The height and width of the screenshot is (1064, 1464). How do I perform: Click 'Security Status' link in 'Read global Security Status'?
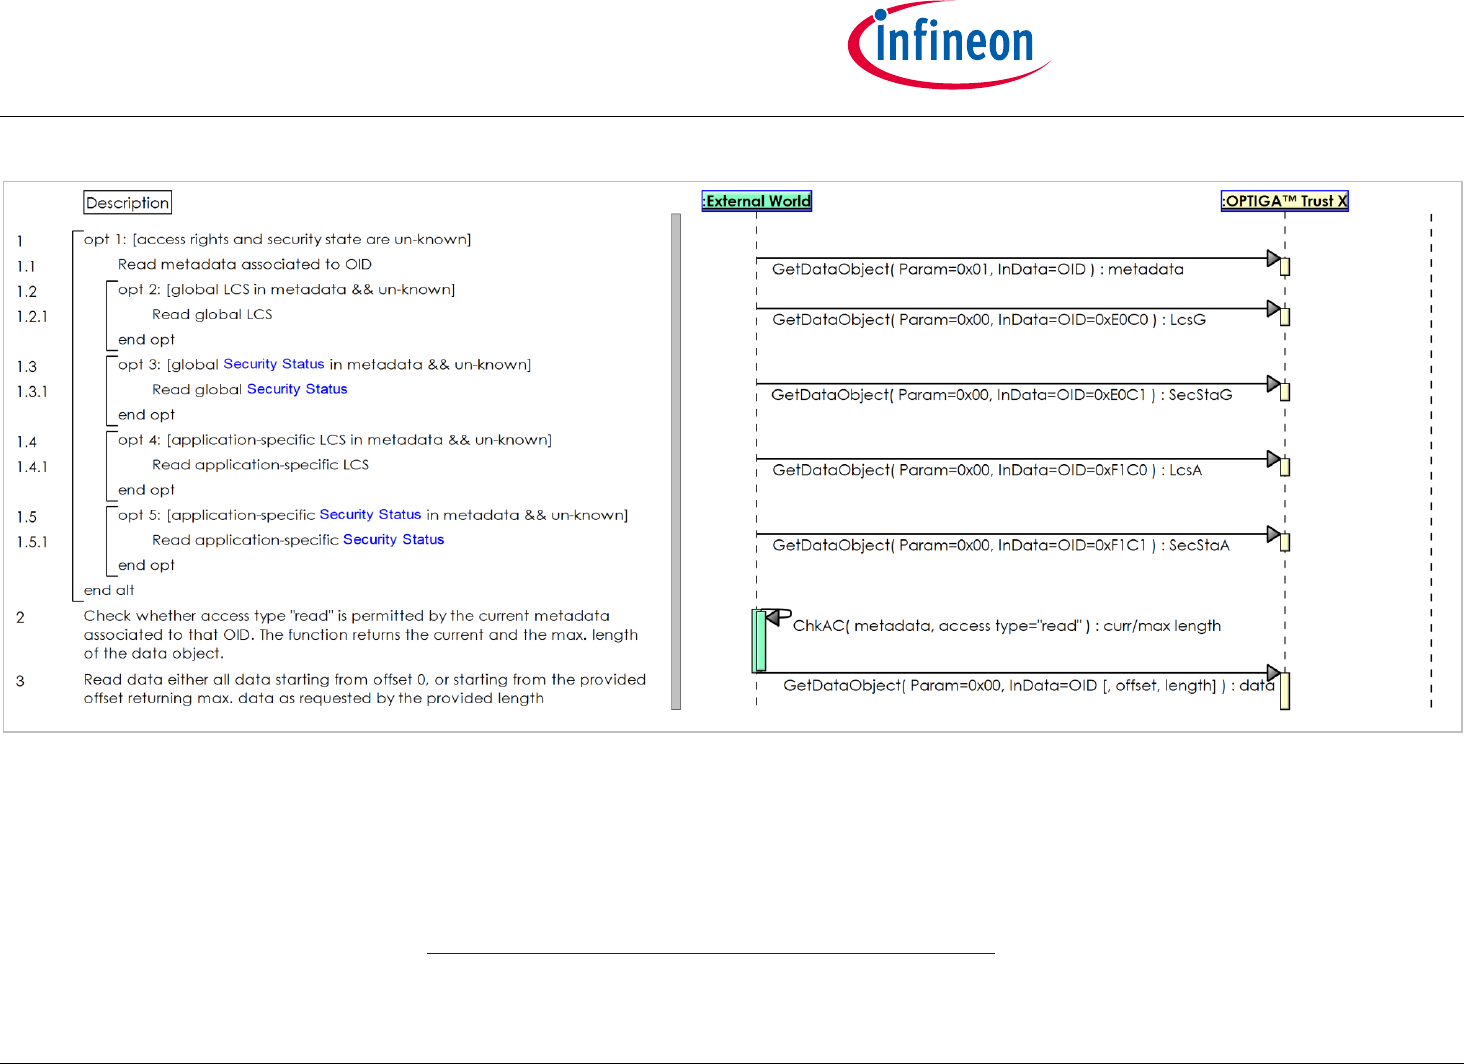click(297, 389)
